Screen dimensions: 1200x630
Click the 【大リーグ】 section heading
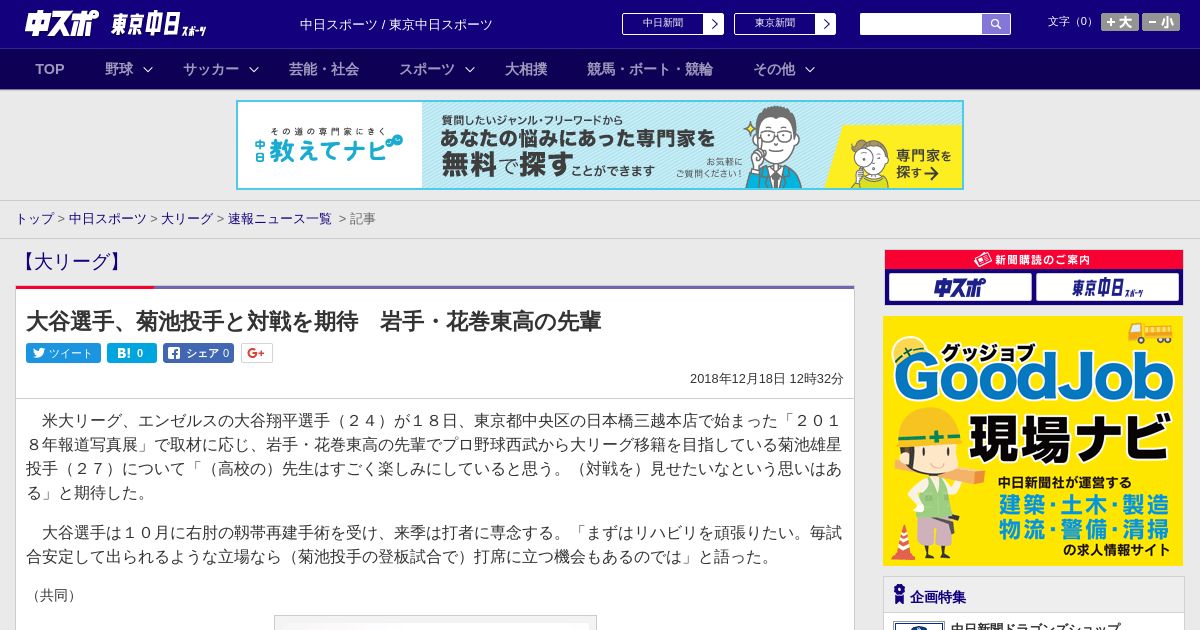[x=70, y=262]
